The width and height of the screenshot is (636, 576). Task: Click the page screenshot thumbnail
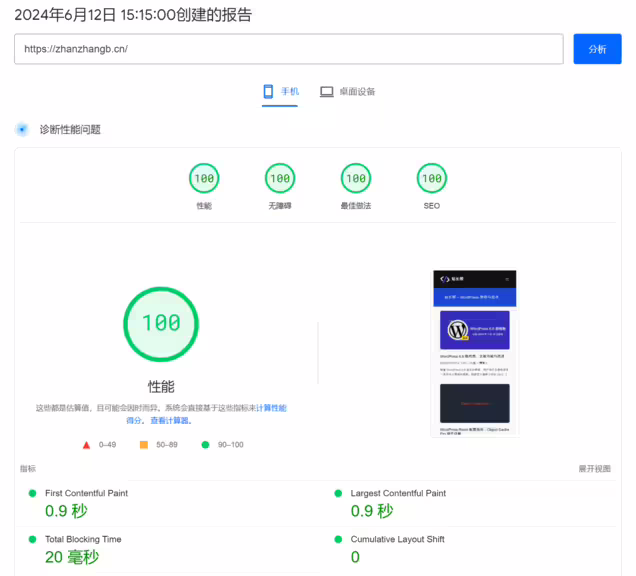point(475,353)
